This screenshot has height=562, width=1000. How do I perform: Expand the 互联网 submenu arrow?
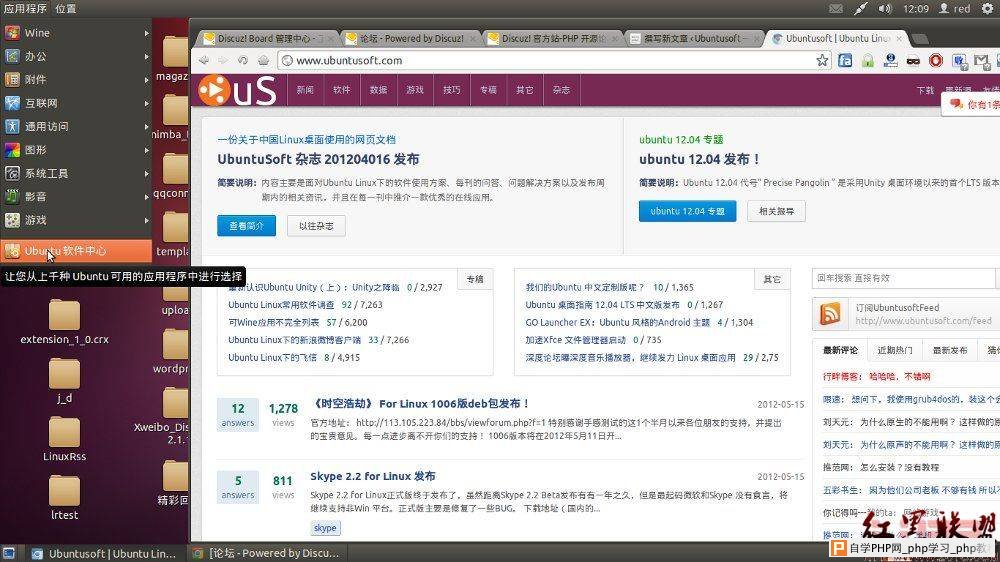pos(147,103)
